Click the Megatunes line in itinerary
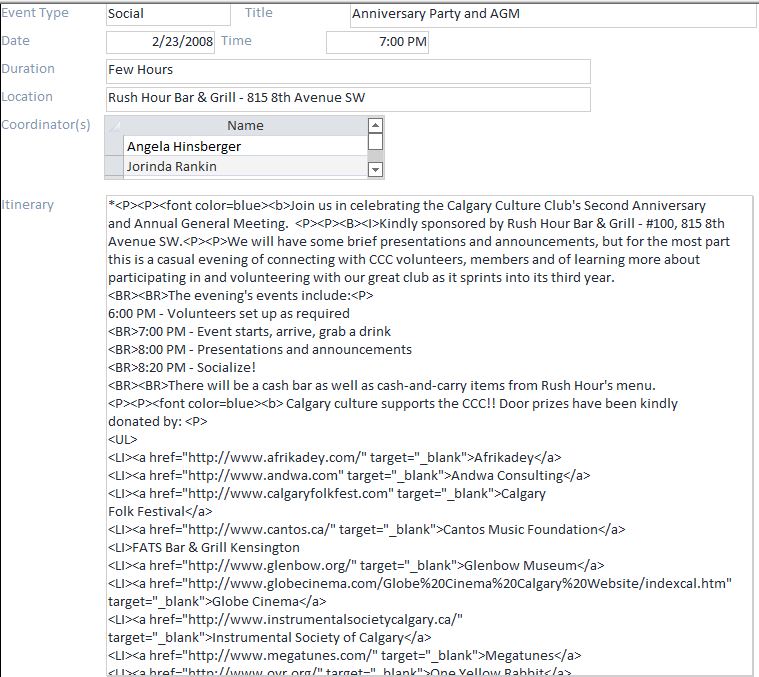 click(x=344, y=655)
